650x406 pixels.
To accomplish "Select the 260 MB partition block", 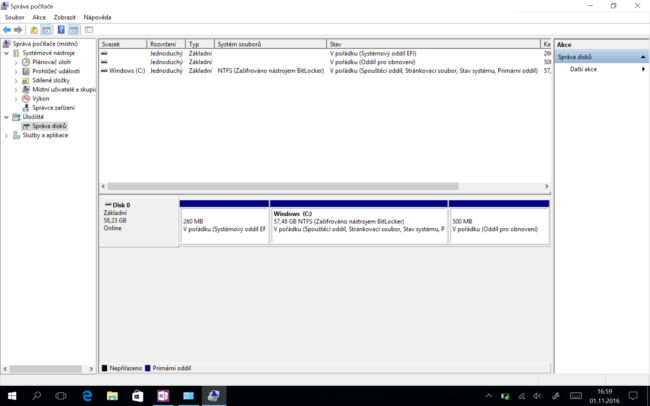I will click(x=224, y=222).
